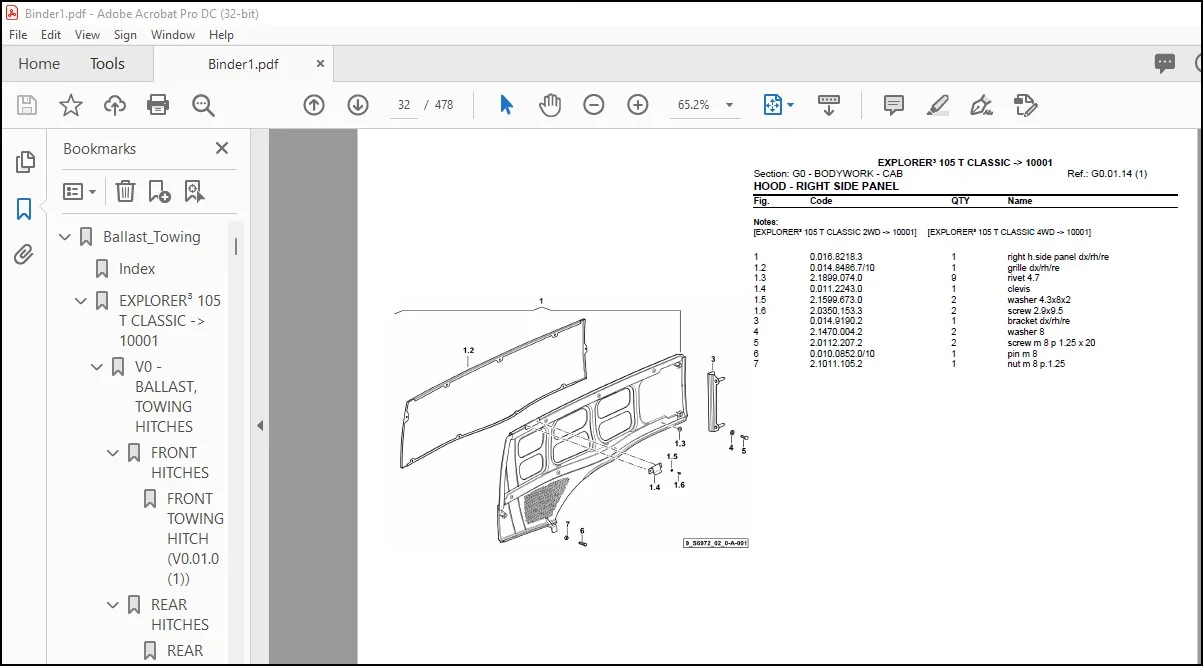The image size is (1203, 666).
Task: Open Page Thumbnails panel icon
Action: click(25, 162)
